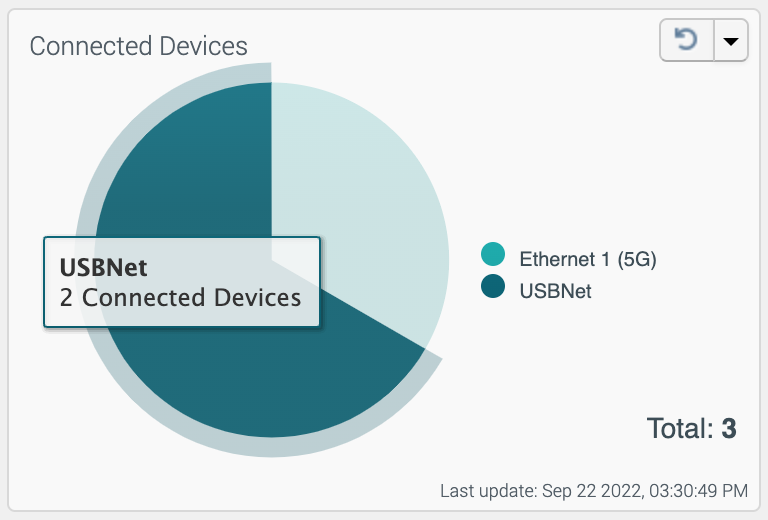Click the "(5G)" text in the legend
Viewport: 768px width, 520px height.
(636, 259)
